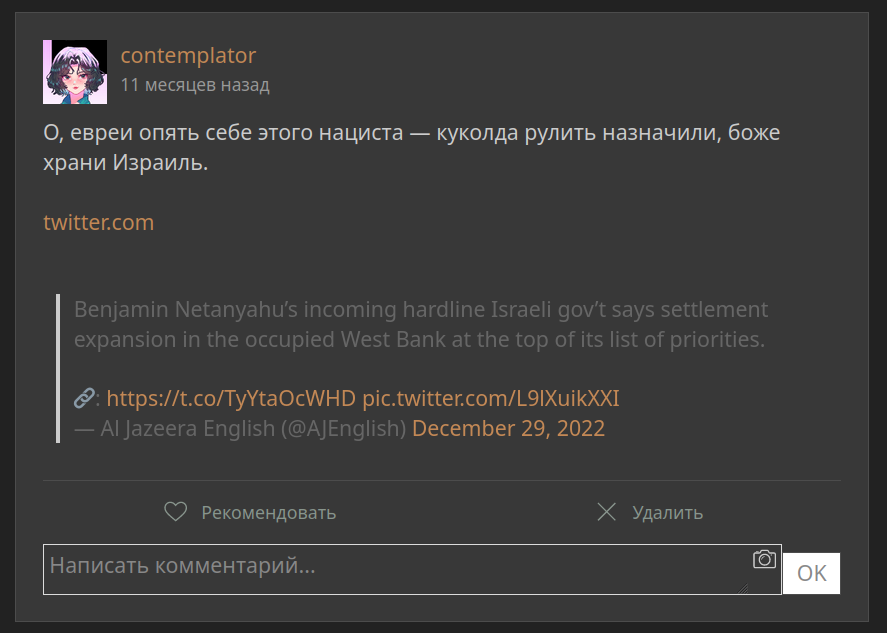The height and width of the screenshot is (633, 887).
Task: Click the post's Russian body text paragraph
Action: click(411, 147)
